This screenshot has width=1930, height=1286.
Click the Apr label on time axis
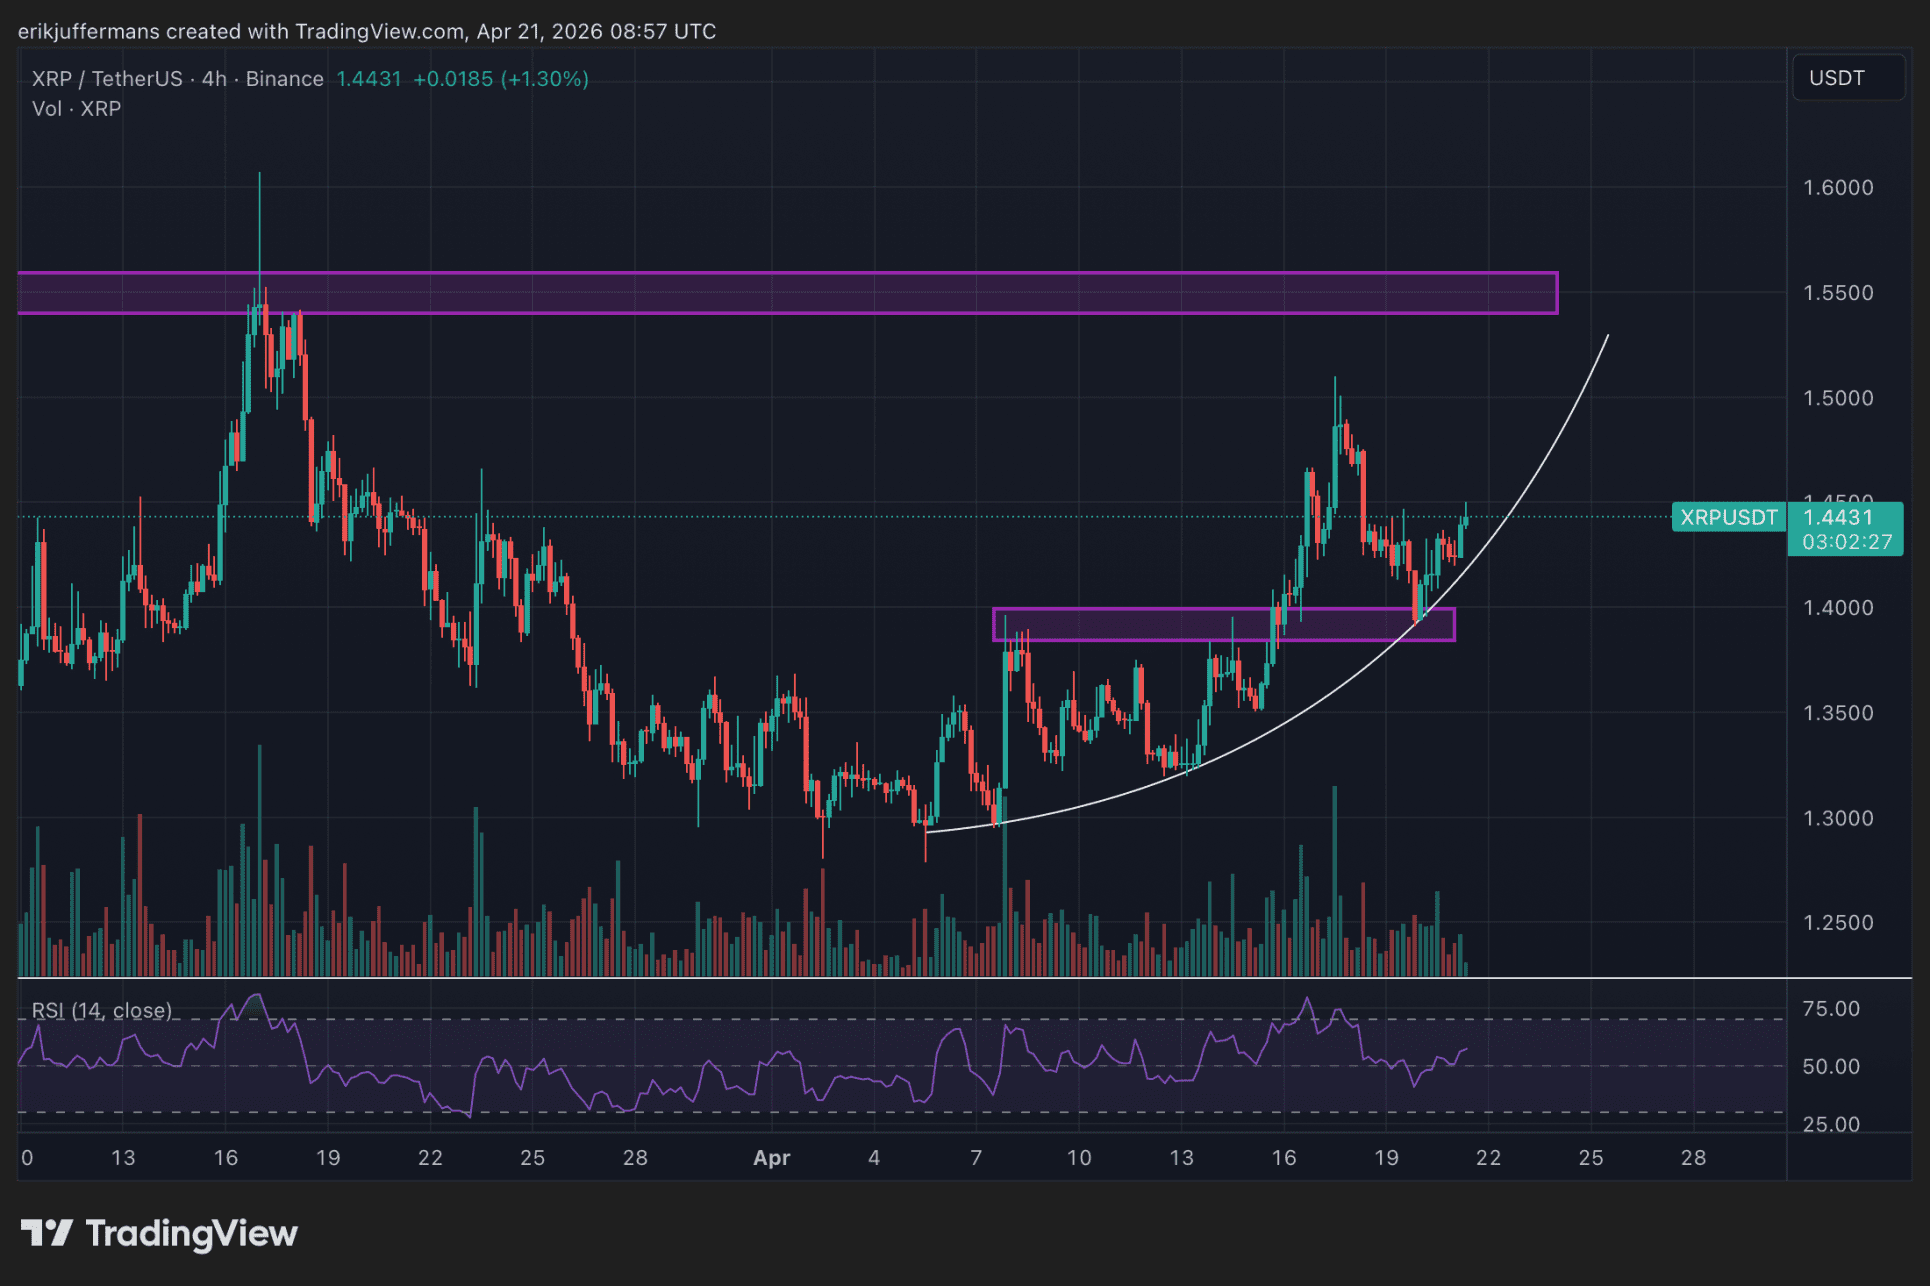point(771,1158)
